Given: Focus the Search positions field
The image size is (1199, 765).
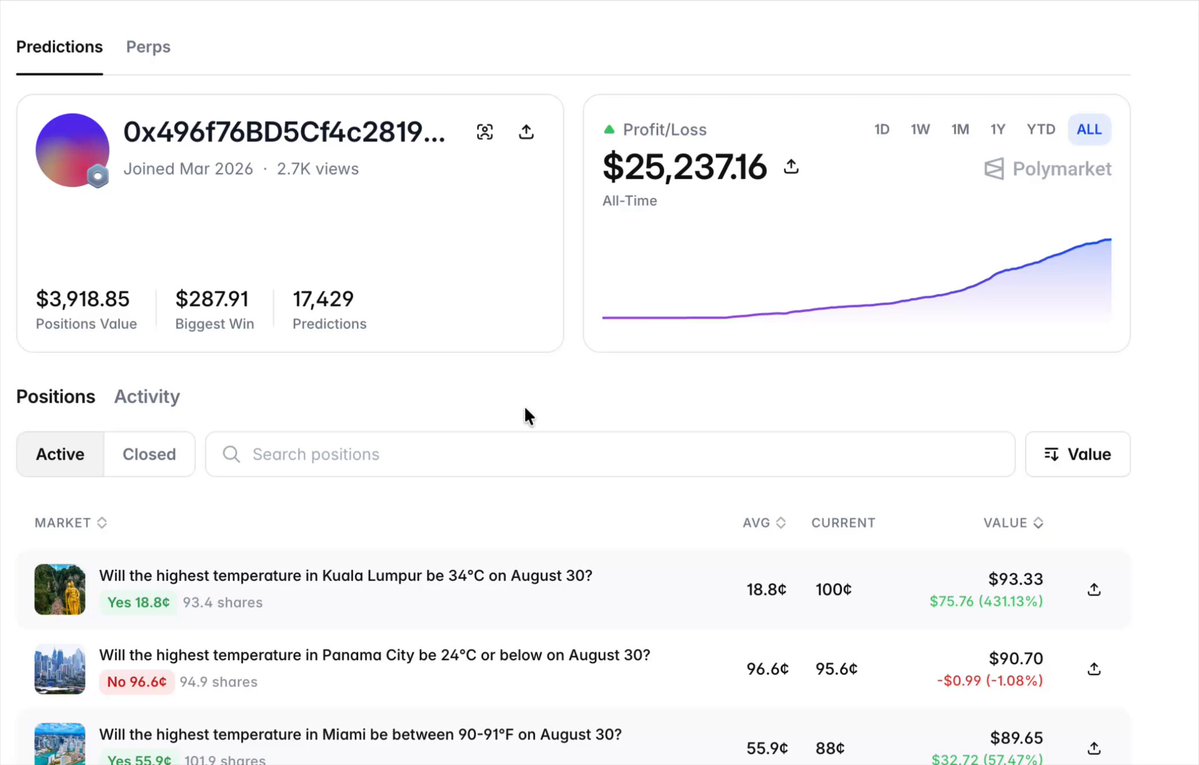Looking at the screenshot, I should pos(610,454).
